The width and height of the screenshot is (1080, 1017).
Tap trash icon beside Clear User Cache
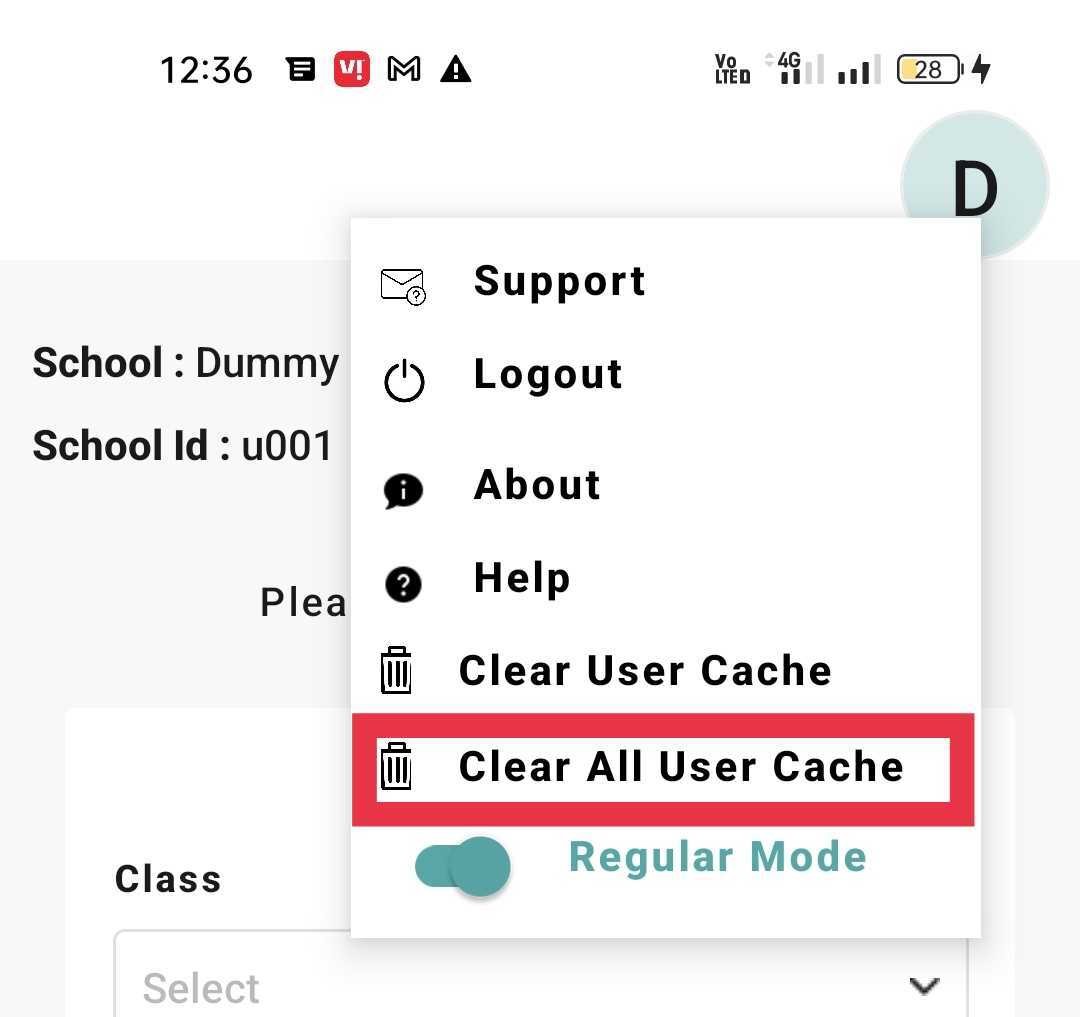pos(396,670)
